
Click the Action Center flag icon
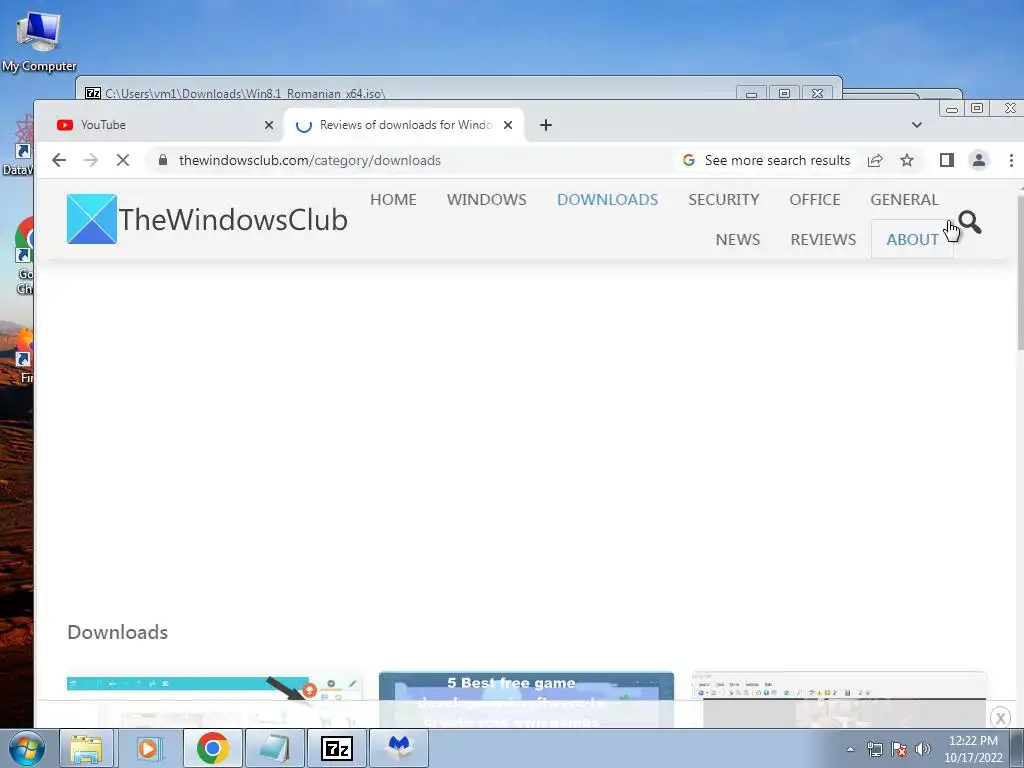coord(899,749)
